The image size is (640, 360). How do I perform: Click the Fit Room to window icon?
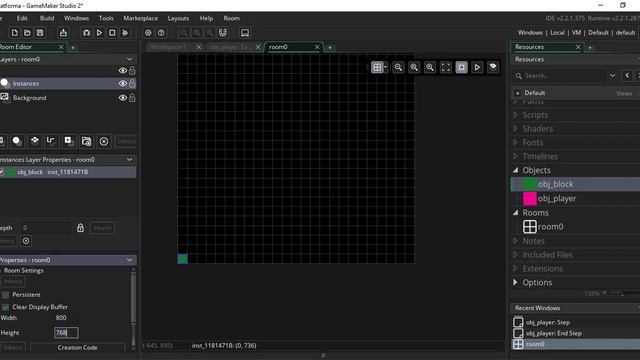click(446, 67)
